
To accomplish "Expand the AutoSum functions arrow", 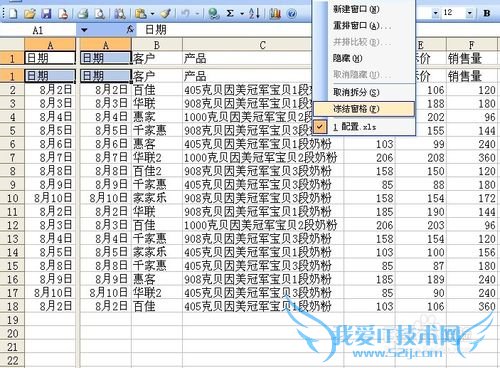I will coord(242,14).
